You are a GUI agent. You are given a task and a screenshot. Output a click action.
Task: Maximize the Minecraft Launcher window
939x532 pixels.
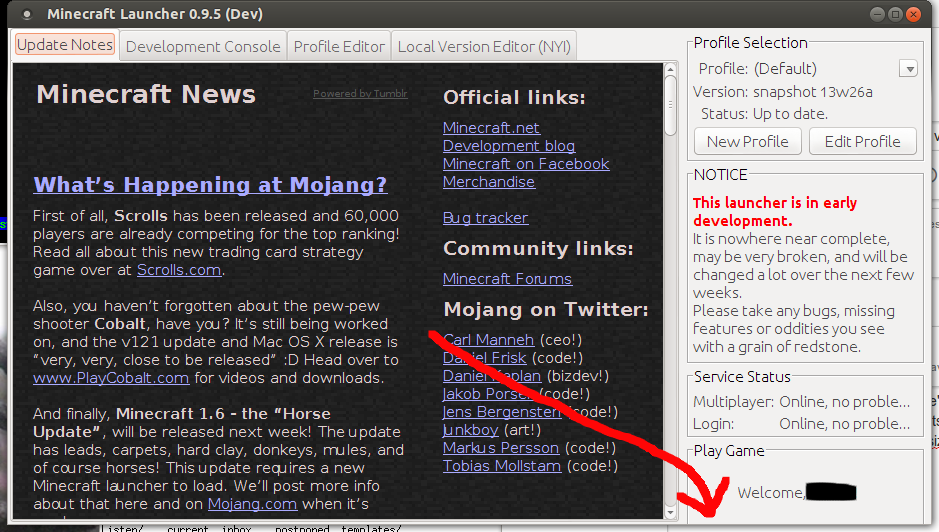(895, 14)
